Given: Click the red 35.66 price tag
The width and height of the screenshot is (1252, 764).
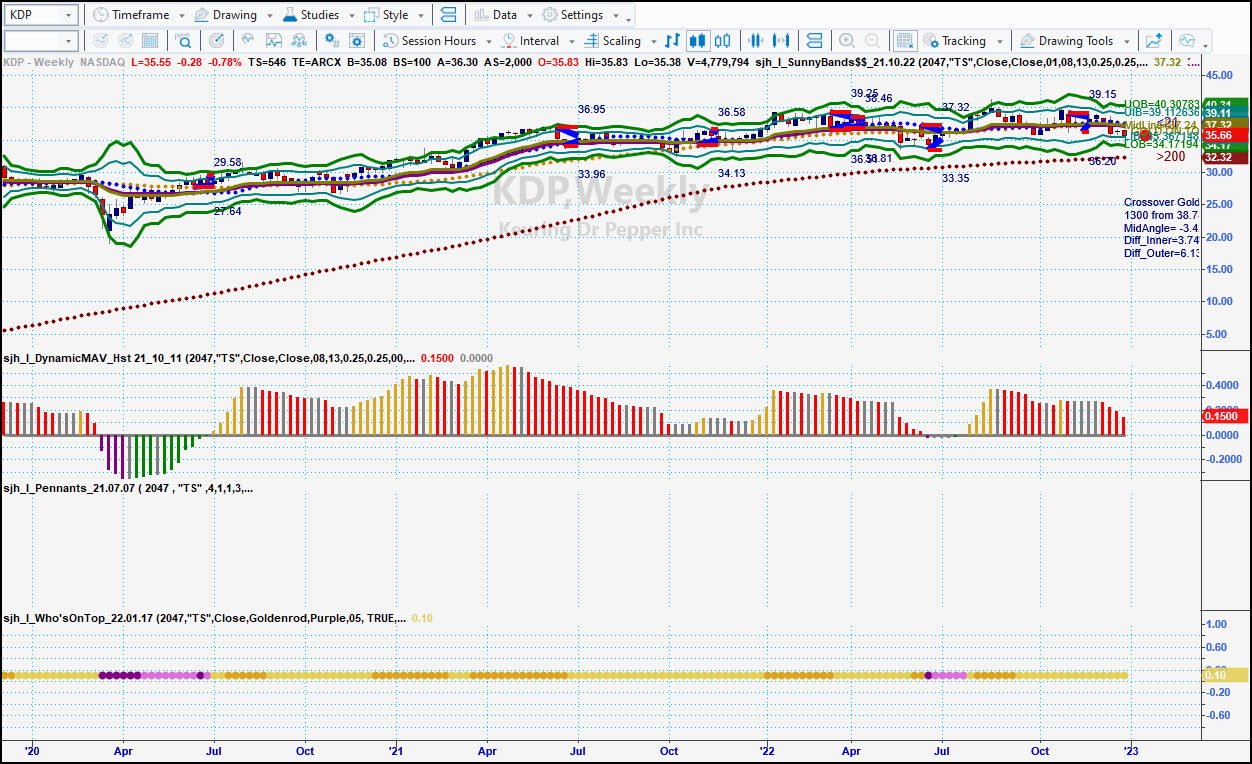Looking at the screenshot, I should 1225,135.
